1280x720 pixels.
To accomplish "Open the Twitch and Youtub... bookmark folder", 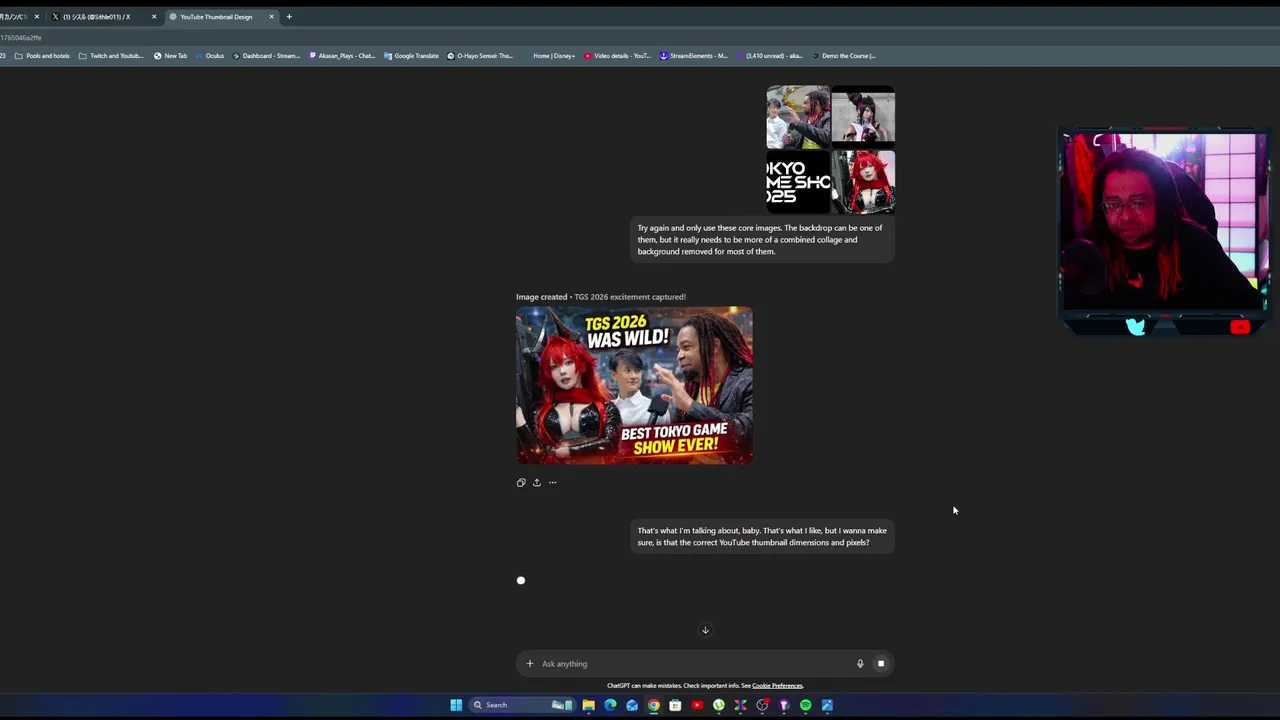I will [111, 56].
